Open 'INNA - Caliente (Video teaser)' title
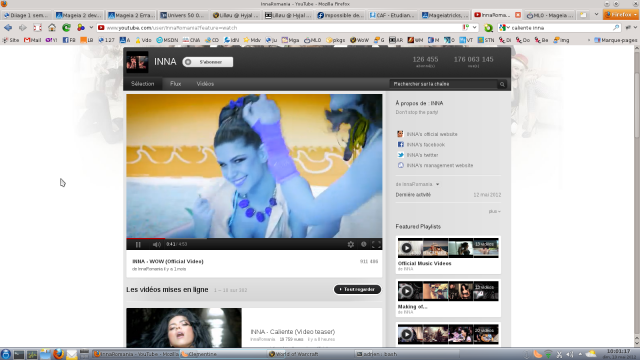The height and width of the screenshot is (360, 640). point(293,332)
